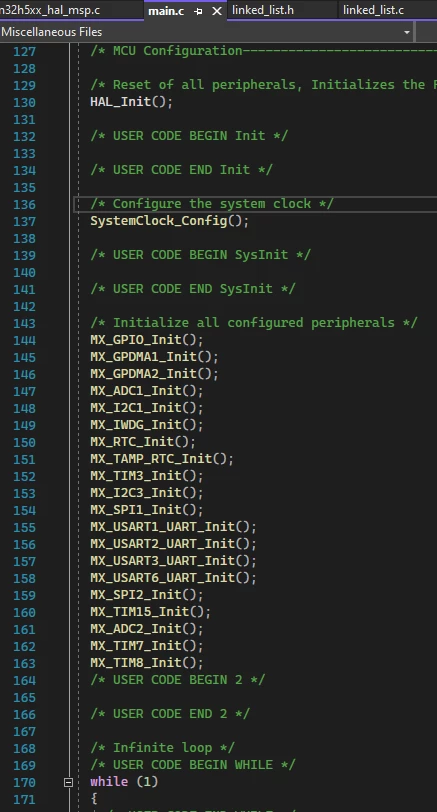This screenshot has height=812, width=437.
Task: Pin the main.c tab
Action: 198,11
